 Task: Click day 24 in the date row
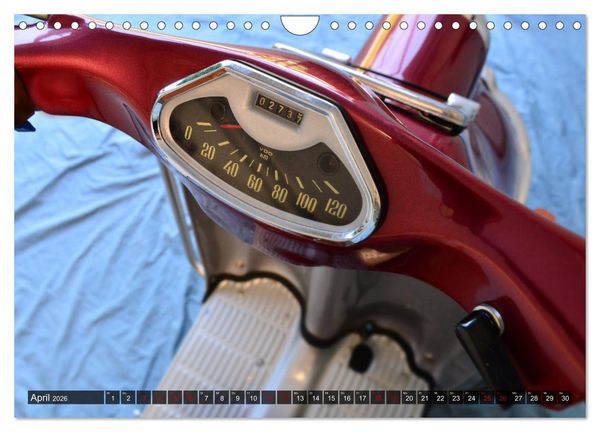[471, 398]
